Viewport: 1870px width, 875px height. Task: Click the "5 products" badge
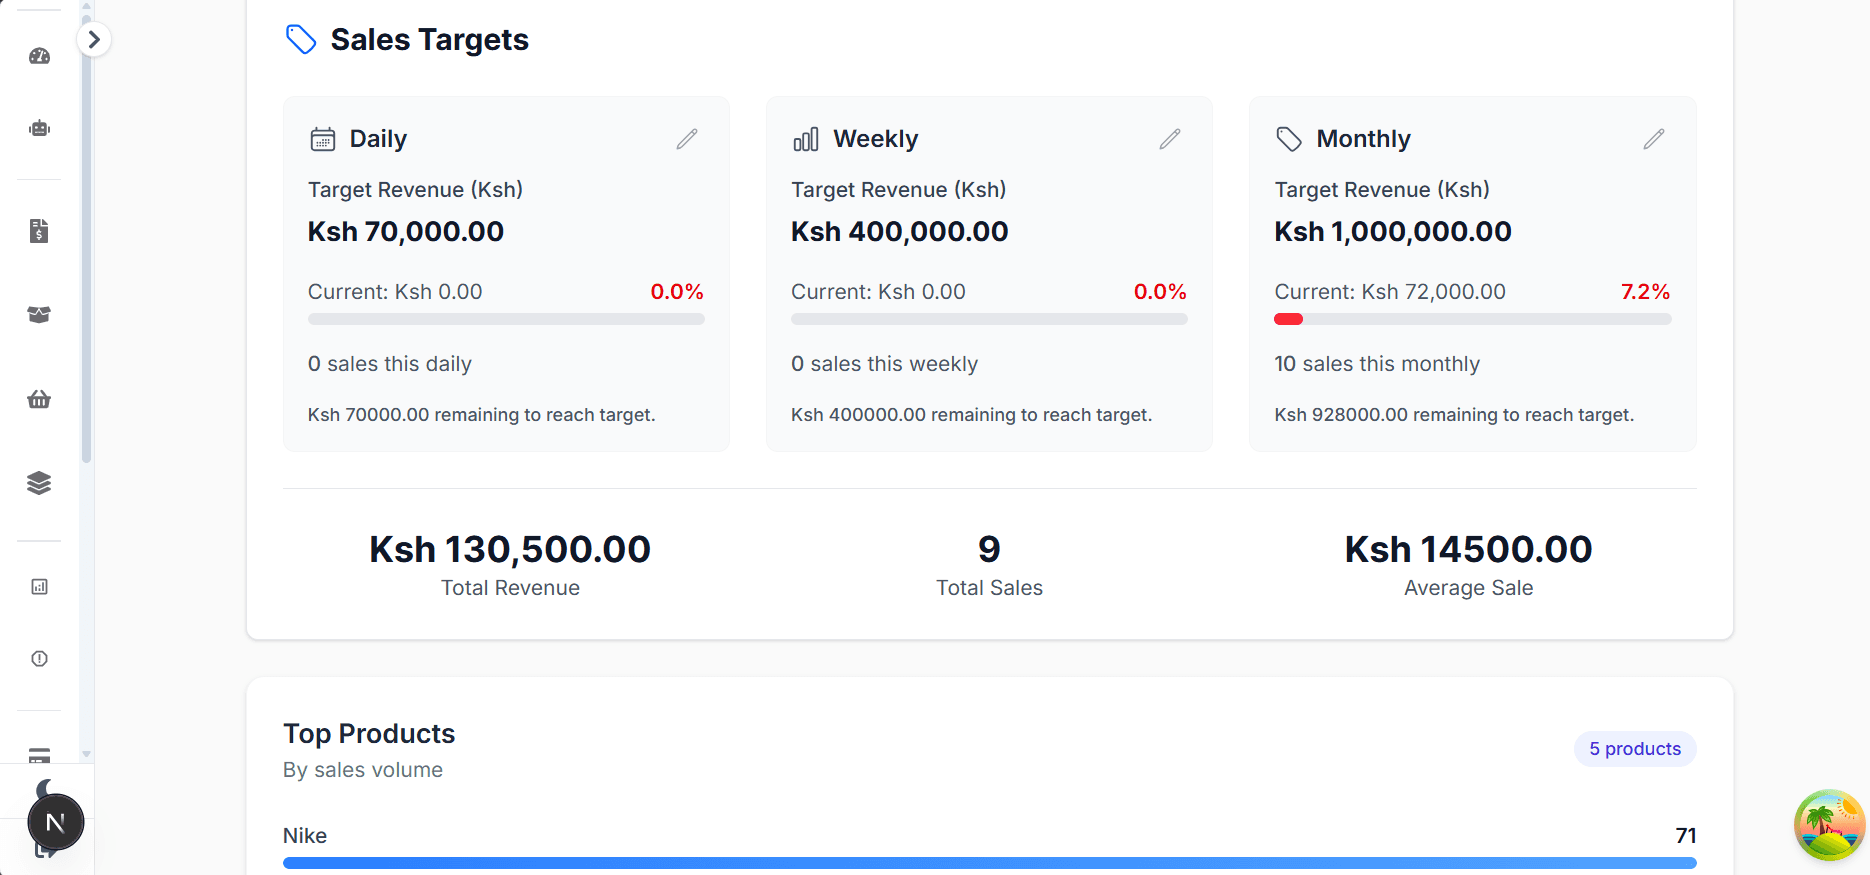pyautogui.click(x=1635, y=749)
